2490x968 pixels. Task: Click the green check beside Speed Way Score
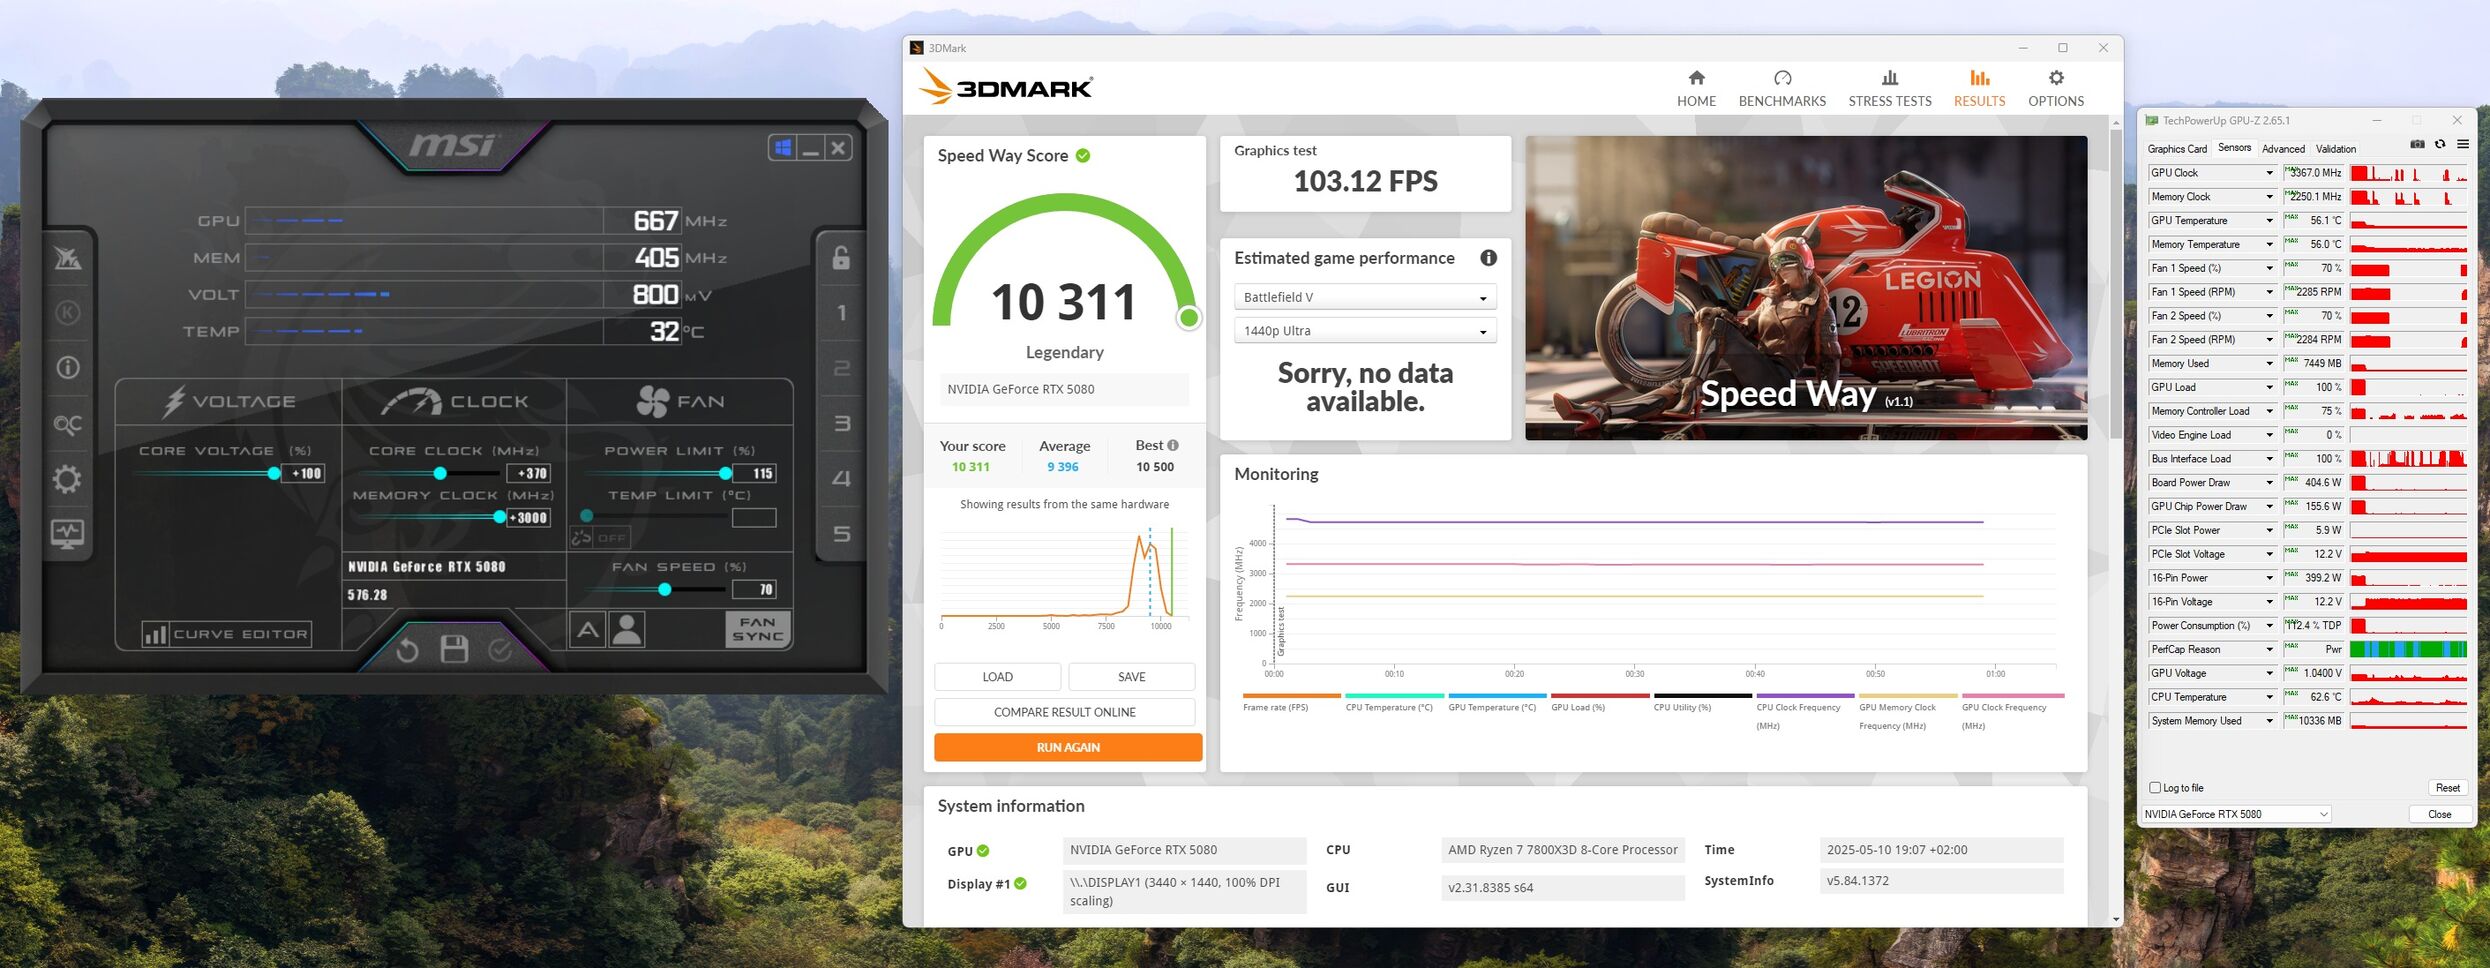pos(1083,156)
